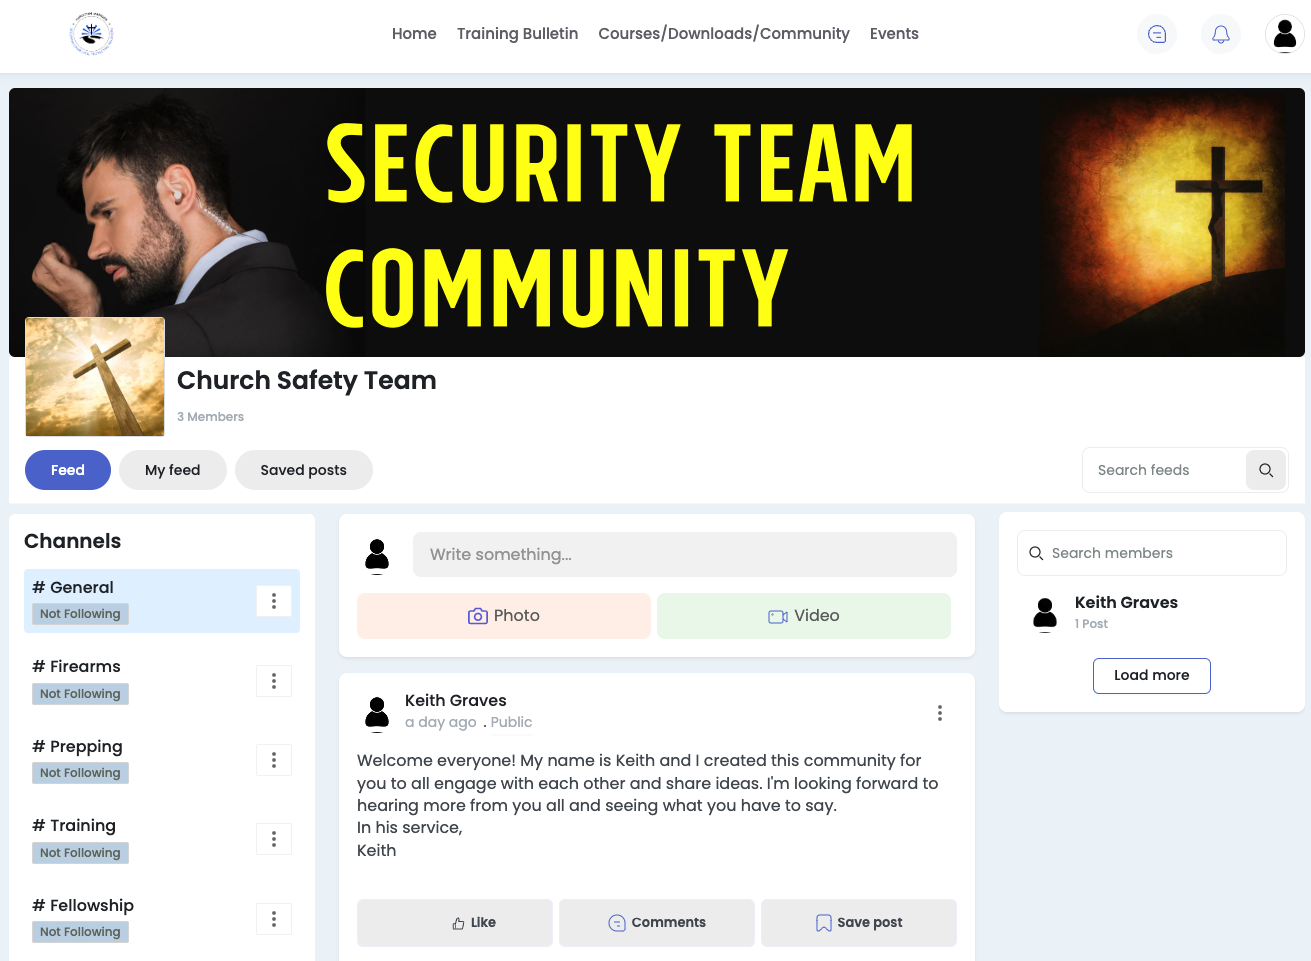Open the chat messages icon in the header
The image size is (1311, 961).
pos(1156,33)
